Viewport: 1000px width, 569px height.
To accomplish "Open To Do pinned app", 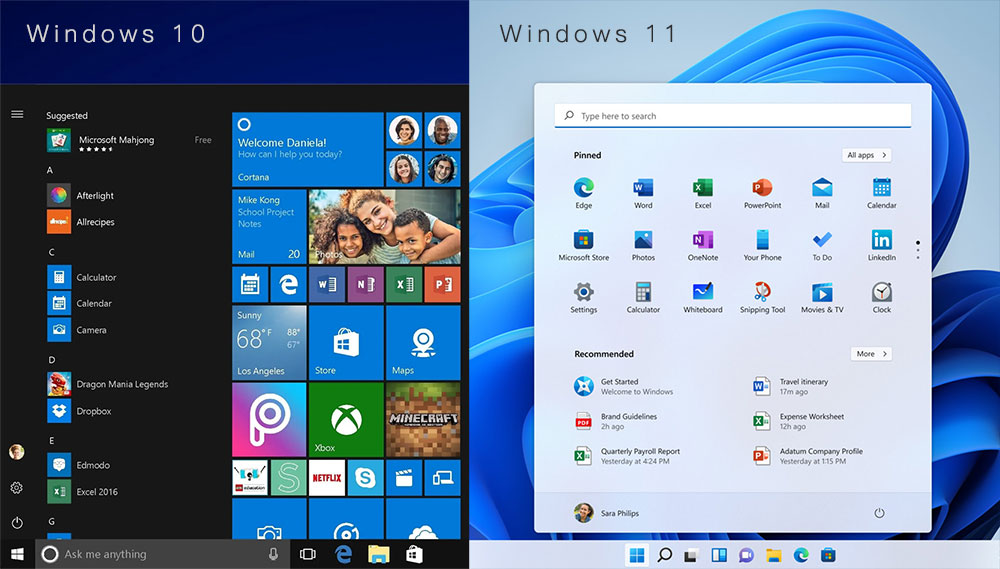I will tap(822, 245).
